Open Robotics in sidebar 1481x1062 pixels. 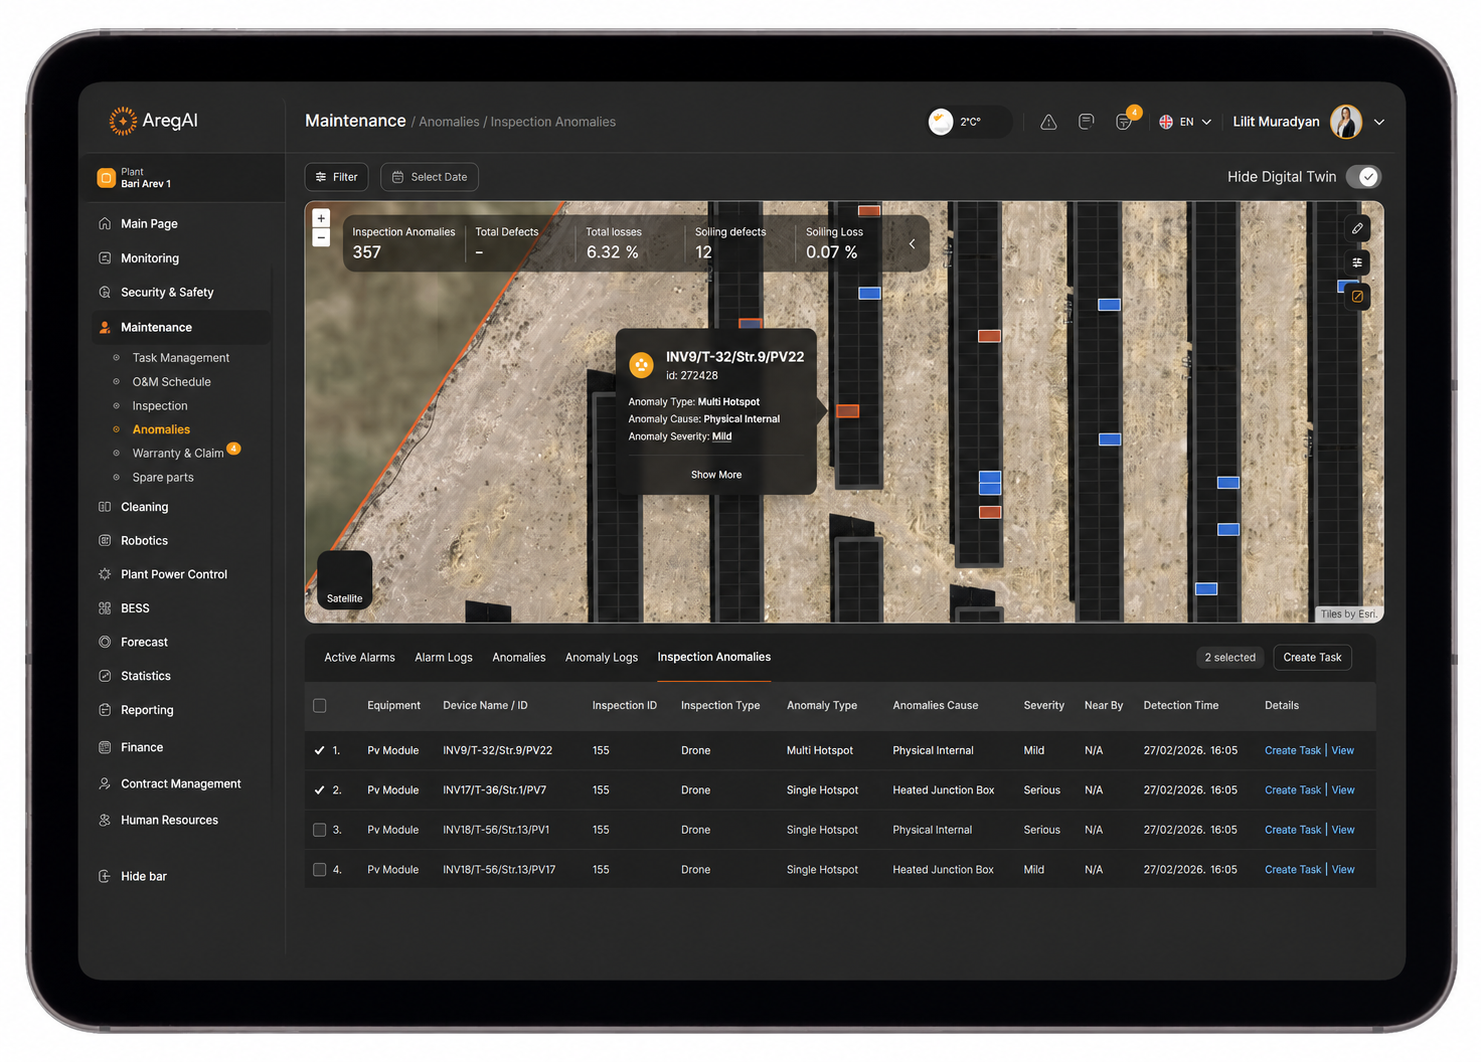(x=144, y=541)
